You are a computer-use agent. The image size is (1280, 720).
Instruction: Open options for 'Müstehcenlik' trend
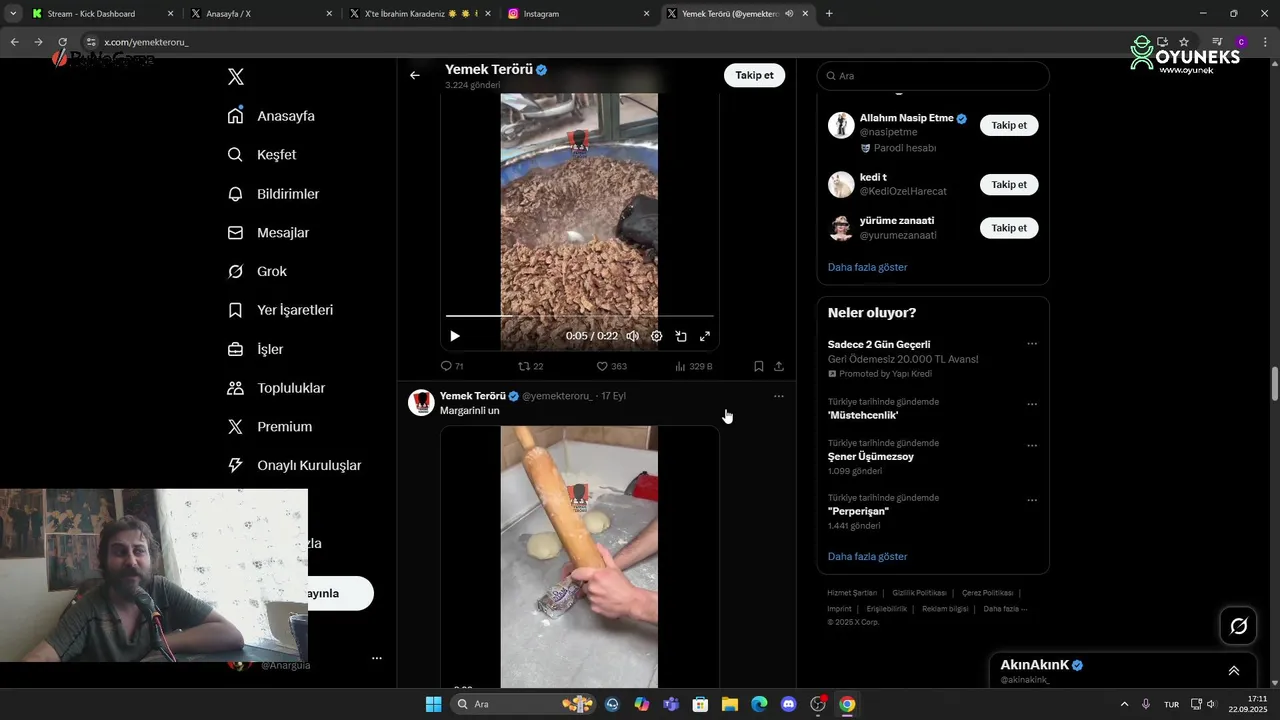tap(1032, 405)
